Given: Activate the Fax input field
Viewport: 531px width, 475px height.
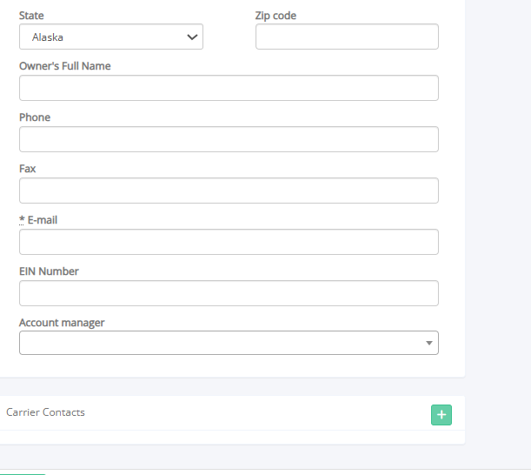Looking at the screenshot, I should coord(229,191).
